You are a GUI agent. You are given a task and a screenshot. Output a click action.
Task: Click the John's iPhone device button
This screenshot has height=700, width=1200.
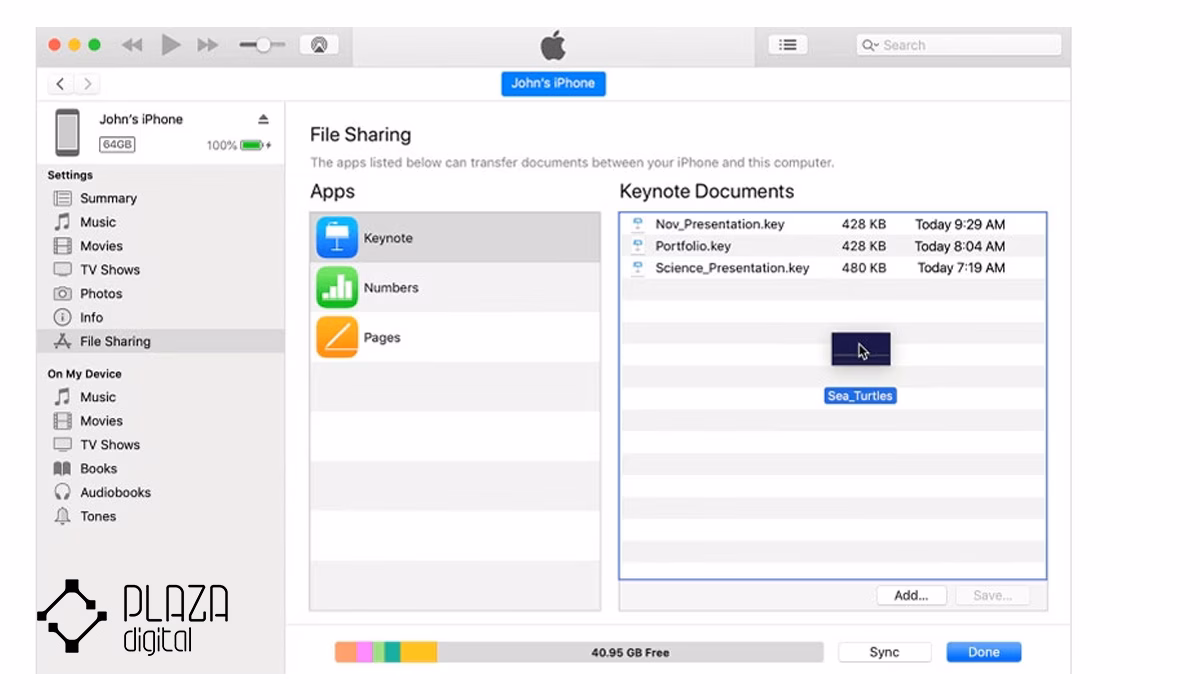click(x=553, y=84)
